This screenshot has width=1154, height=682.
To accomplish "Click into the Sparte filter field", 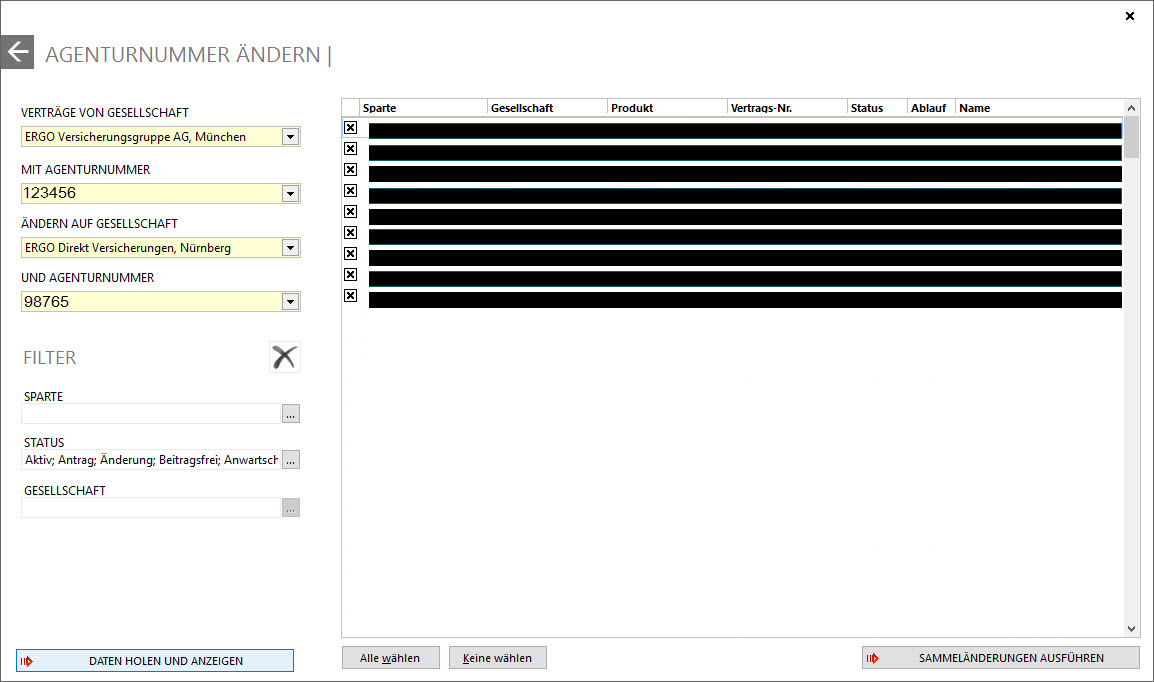I will [x=150, y=414].
